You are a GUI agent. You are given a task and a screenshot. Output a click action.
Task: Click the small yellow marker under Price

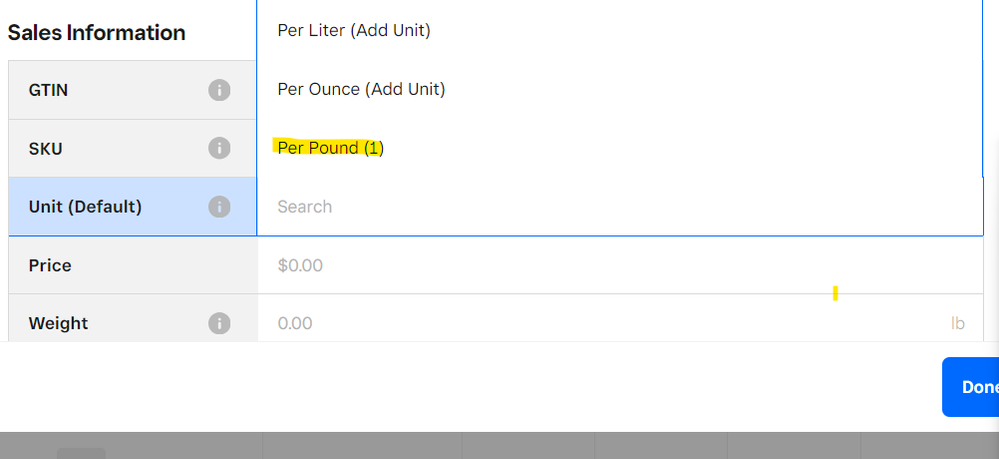pos(835,293)
